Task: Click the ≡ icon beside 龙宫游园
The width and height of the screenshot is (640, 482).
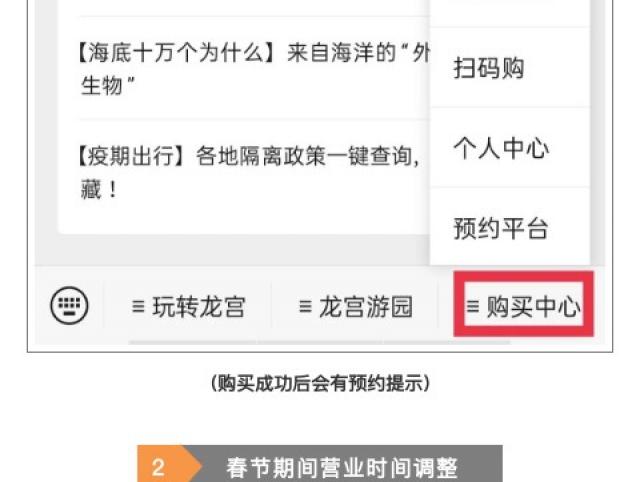Action: 305,306
